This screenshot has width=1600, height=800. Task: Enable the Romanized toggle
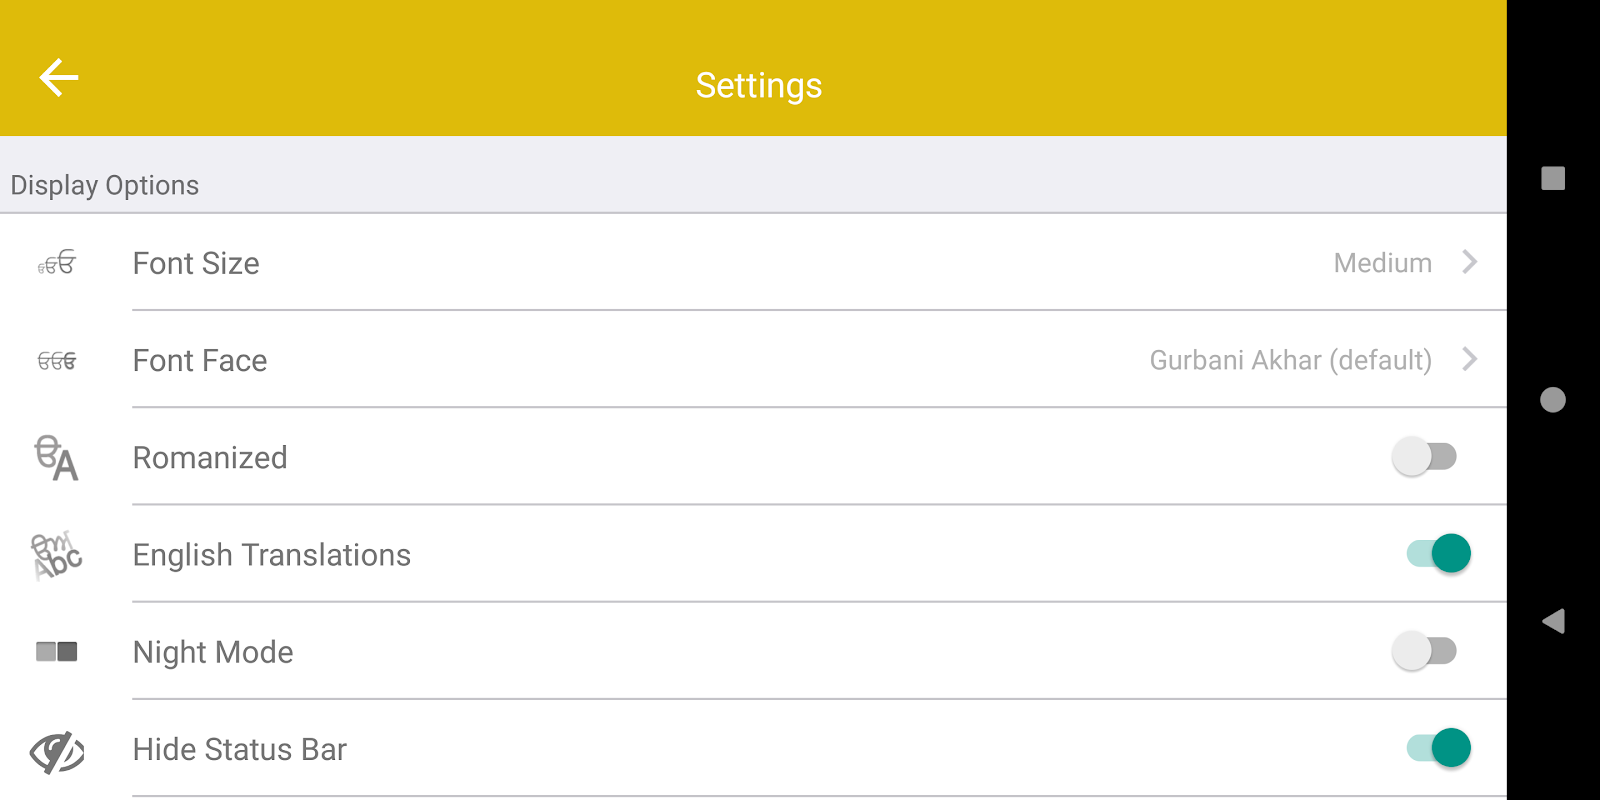coord(1424,457)
